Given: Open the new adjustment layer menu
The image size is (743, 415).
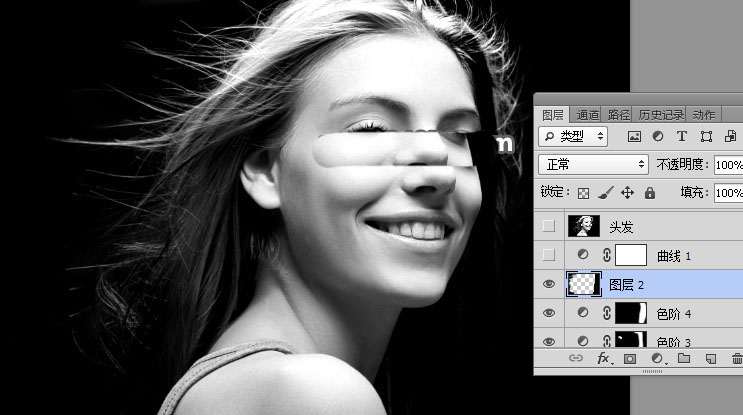Looking at the screenshot, I should click(657, 358).
